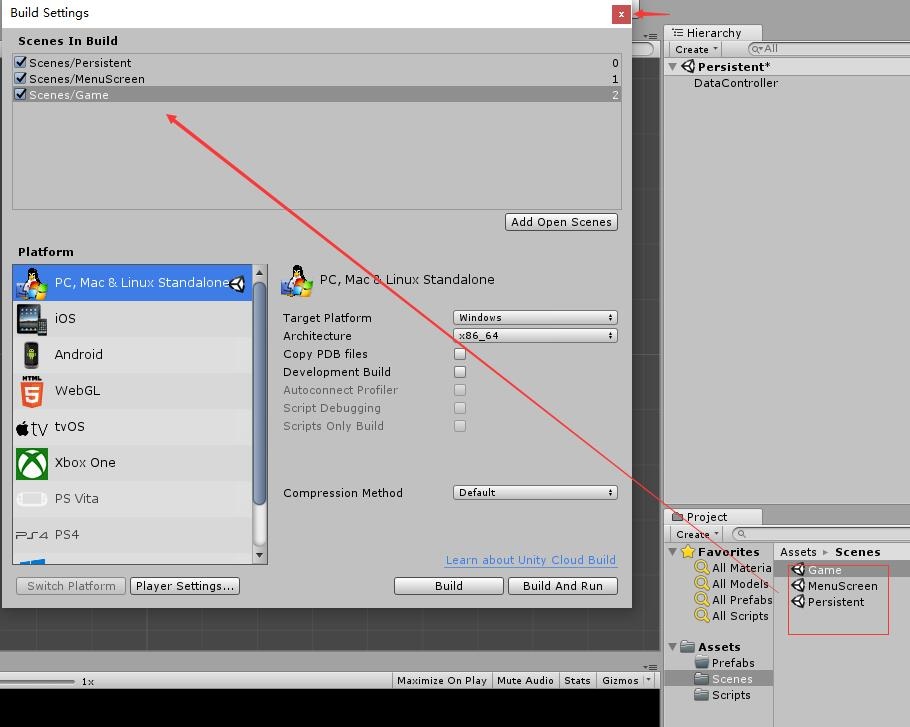
Task: Uncheck Scenes/MenuScreen in build list
Action: tap(20, 78)
